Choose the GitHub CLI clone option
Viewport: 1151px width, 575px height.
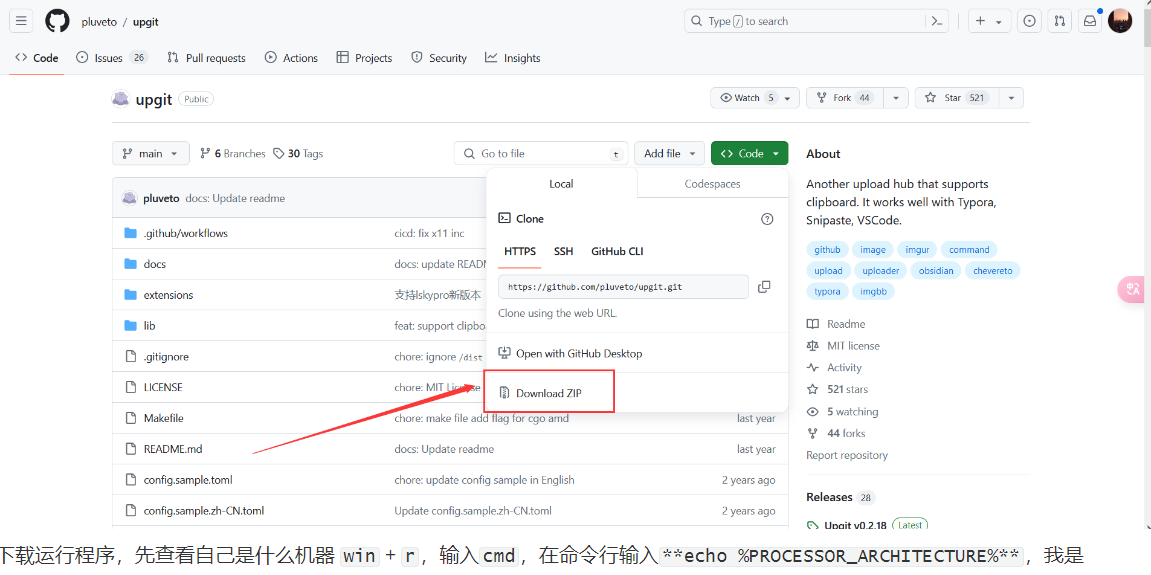click(x=617, y=251)
